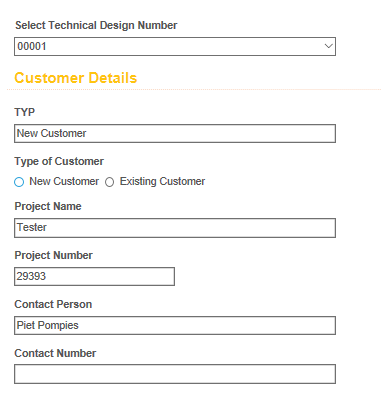This screenshot has height=394, width=381.
Task: Click the Project Name label text
Action: (48, 206)
